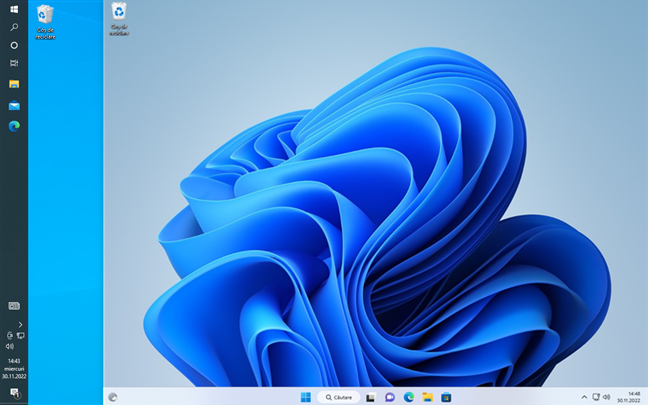This screenshot has height=405, width=648.
Task: Open the Chat app on the Windows 11 taskbar
Action: coord(390,398)
